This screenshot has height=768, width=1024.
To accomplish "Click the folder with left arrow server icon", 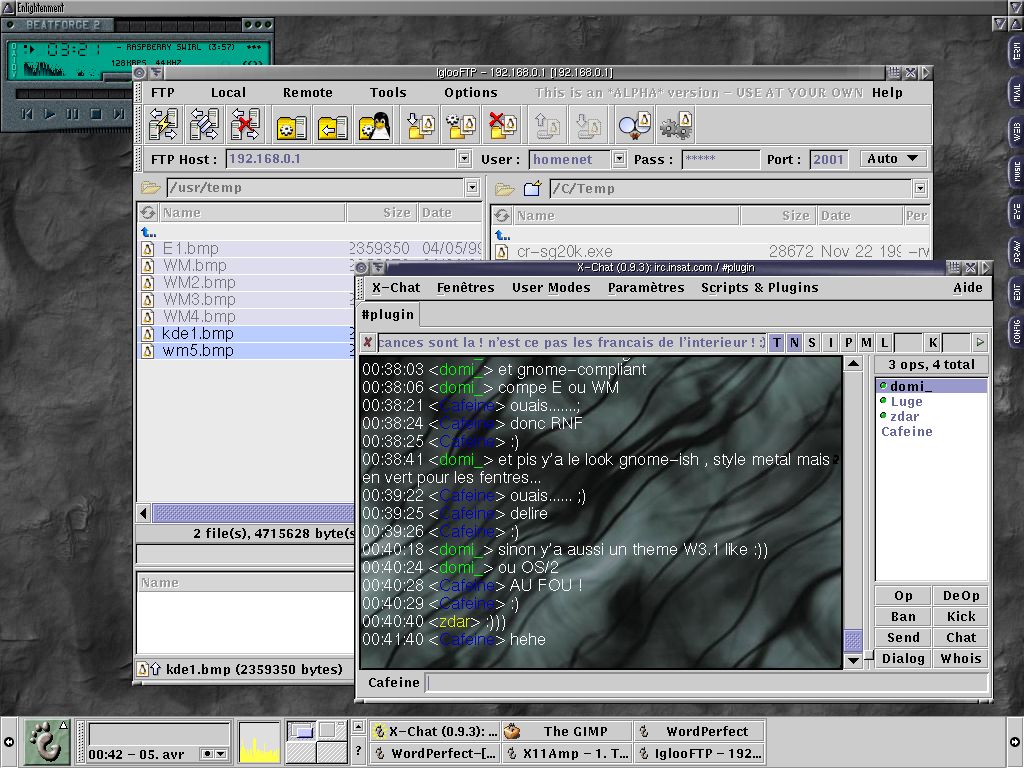I will 332,125.
